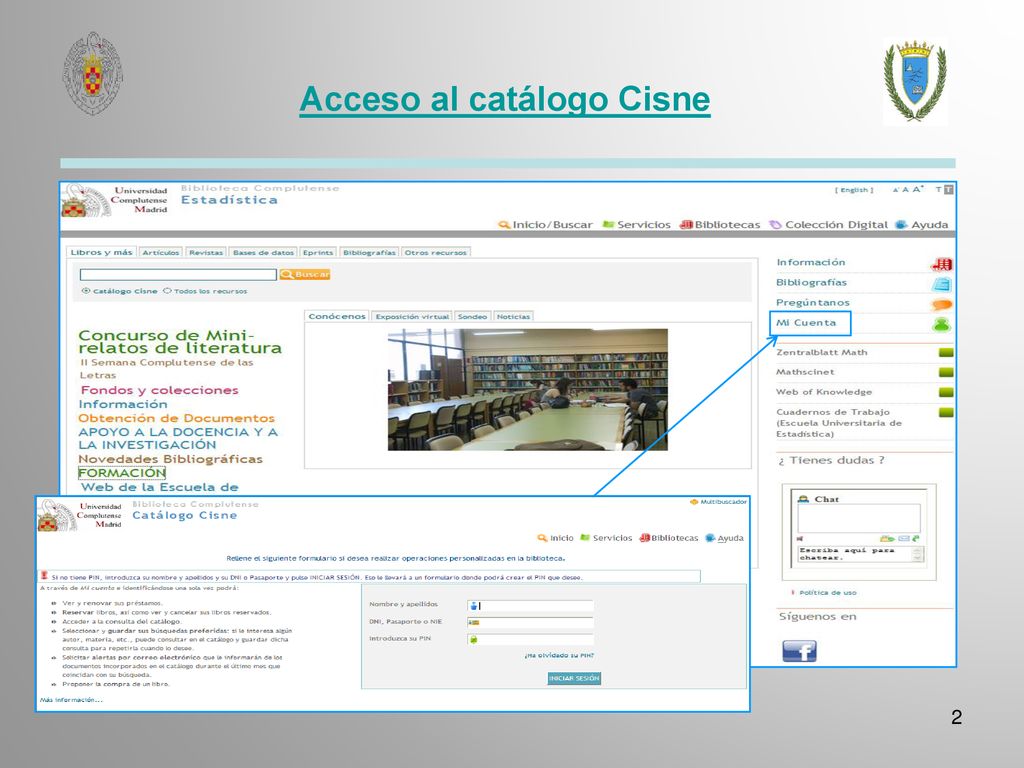Click the Nombre y apellidos input field
Viewport: 1024px width, 768px height.
pos(530,605)
